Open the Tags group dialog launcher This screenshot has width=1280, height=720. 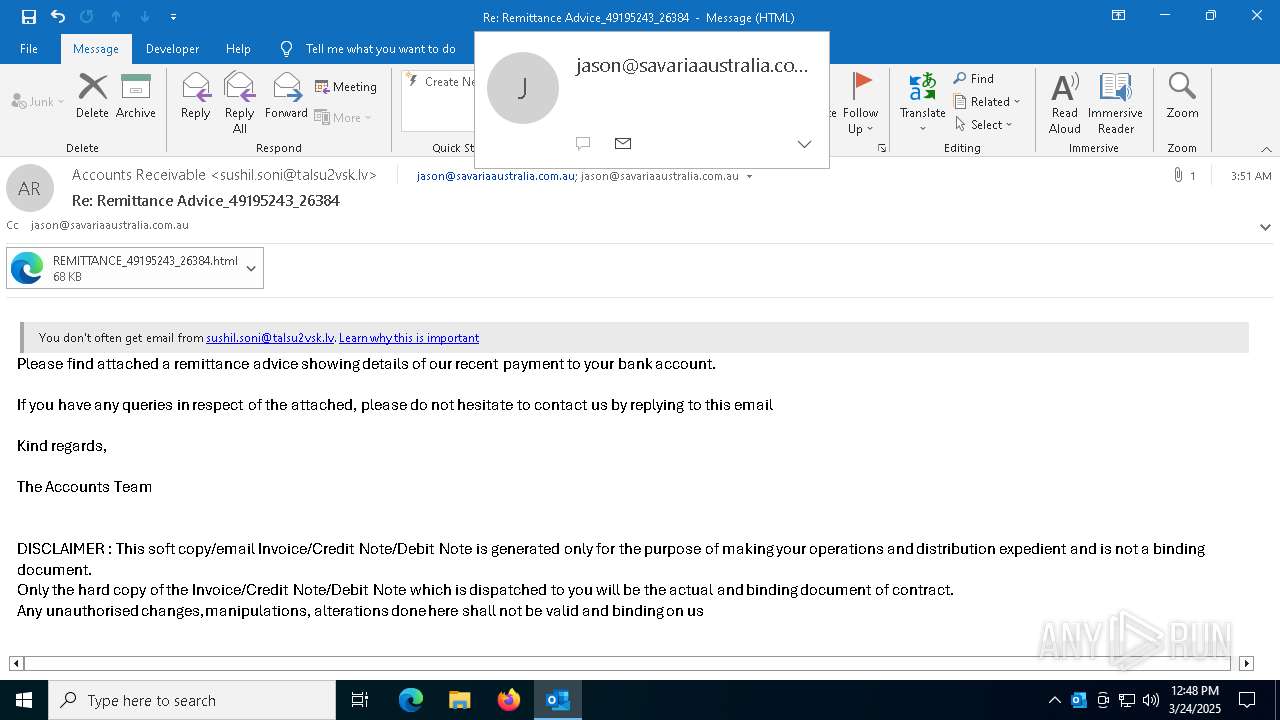pos(882,148)
